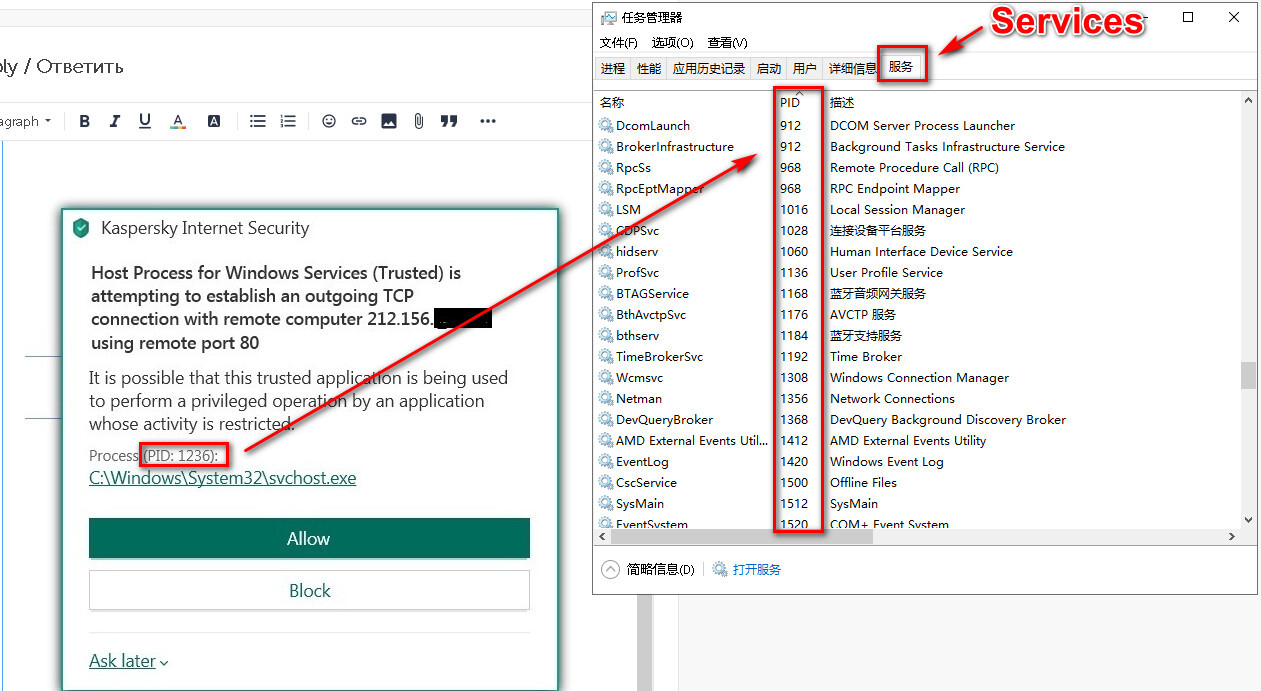Click gear icon beside AMD External Events
The width and height of the screenshot is (1261, 691).
click(606, 440)
